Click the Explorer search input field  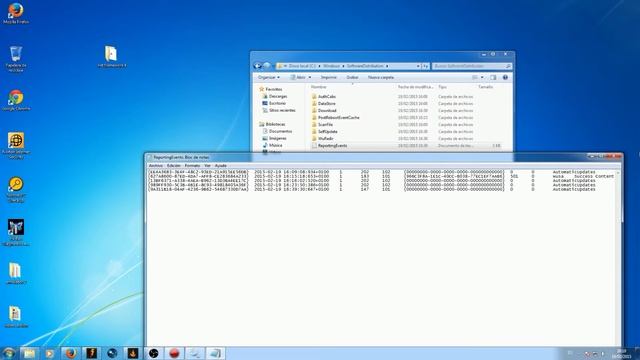tap(471, 66)
